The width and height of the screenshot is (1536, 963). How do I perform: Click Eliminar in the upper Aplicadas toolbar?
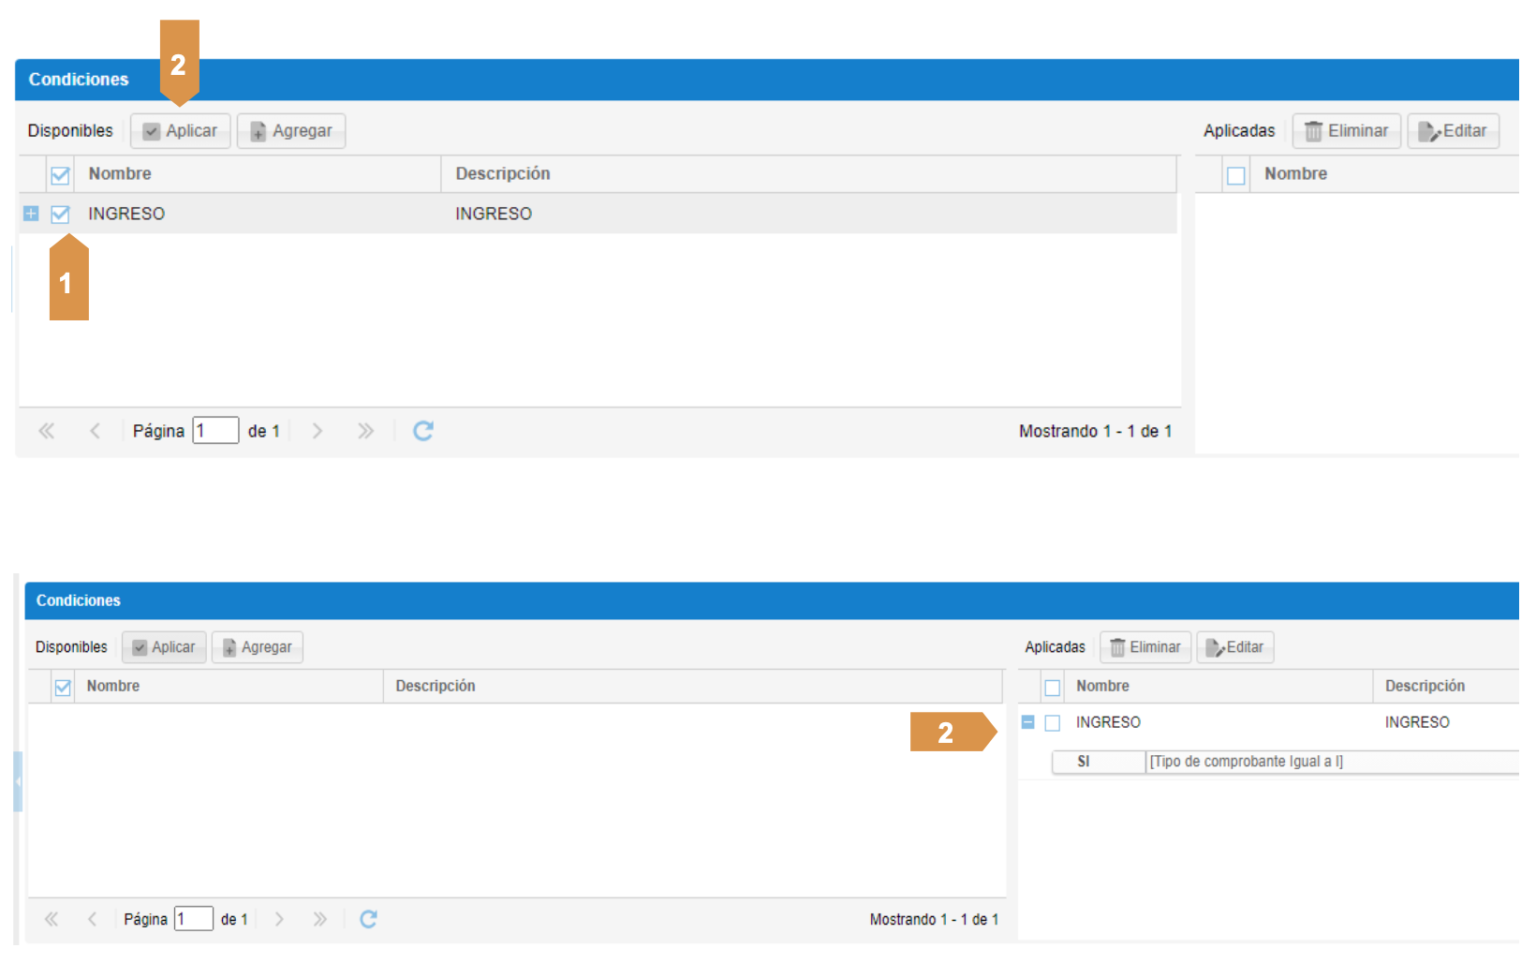[1346, 131]
